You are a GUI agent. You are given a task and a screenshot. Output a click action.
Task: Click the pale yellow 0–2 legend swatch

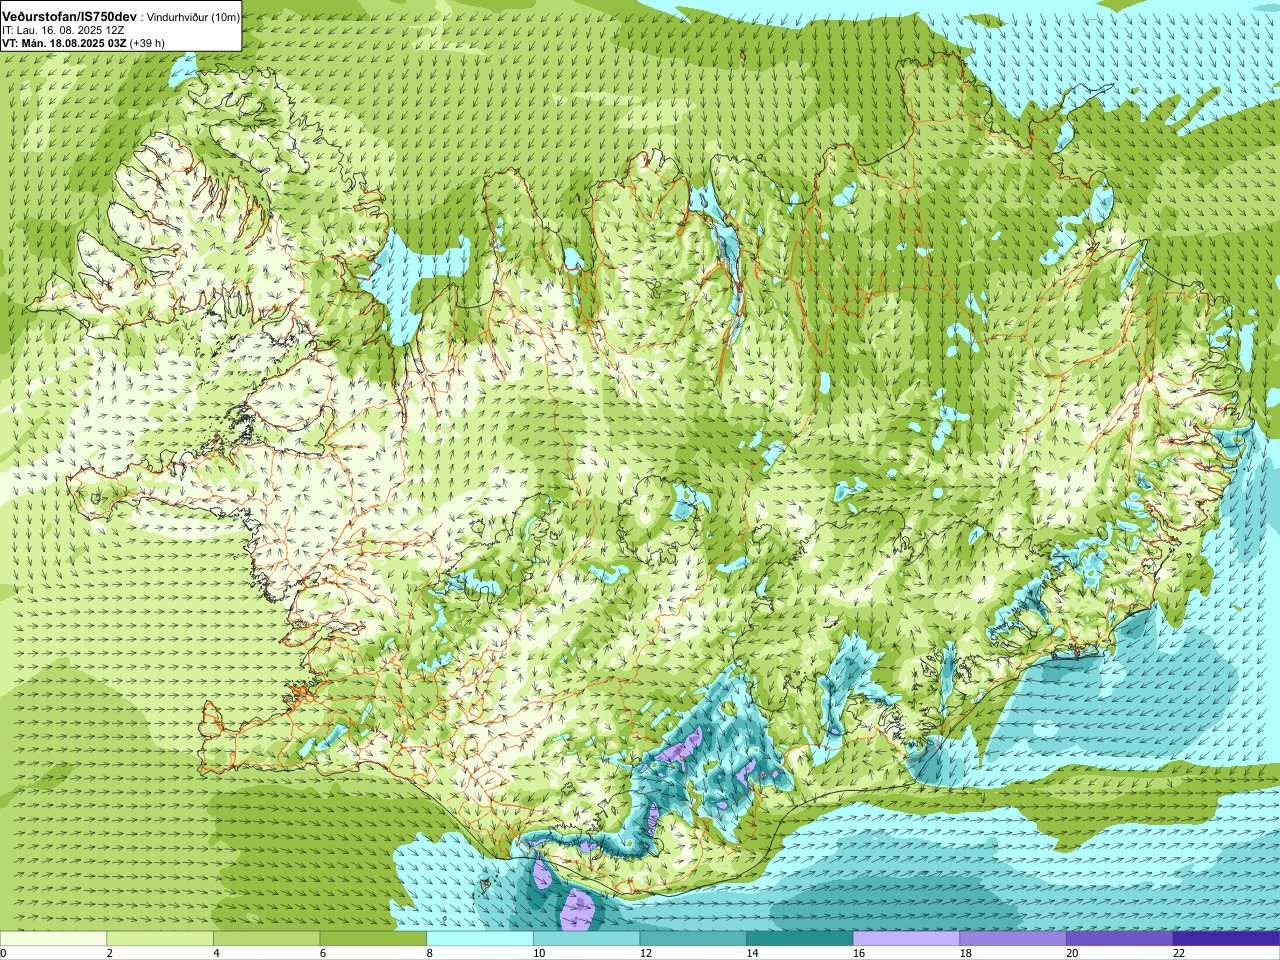tap(53, 939)
